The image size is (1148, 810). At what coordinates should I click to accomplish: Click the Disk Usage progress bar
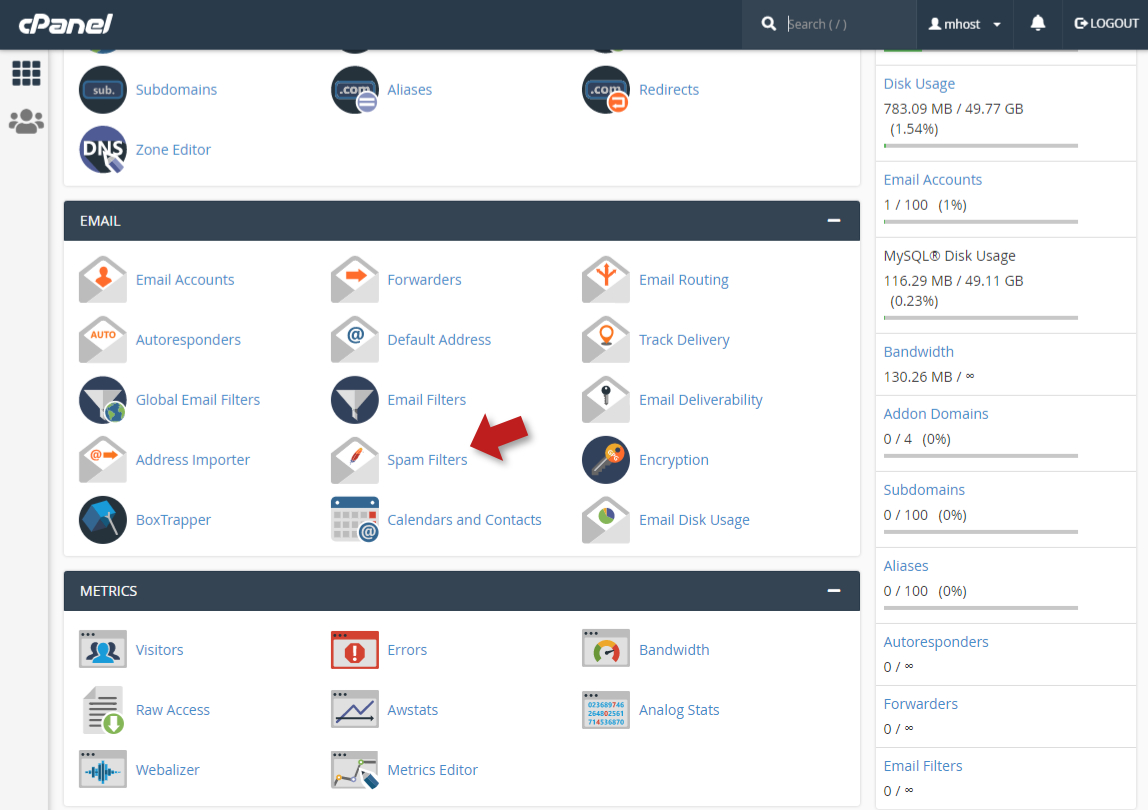(x=980, y=146)
